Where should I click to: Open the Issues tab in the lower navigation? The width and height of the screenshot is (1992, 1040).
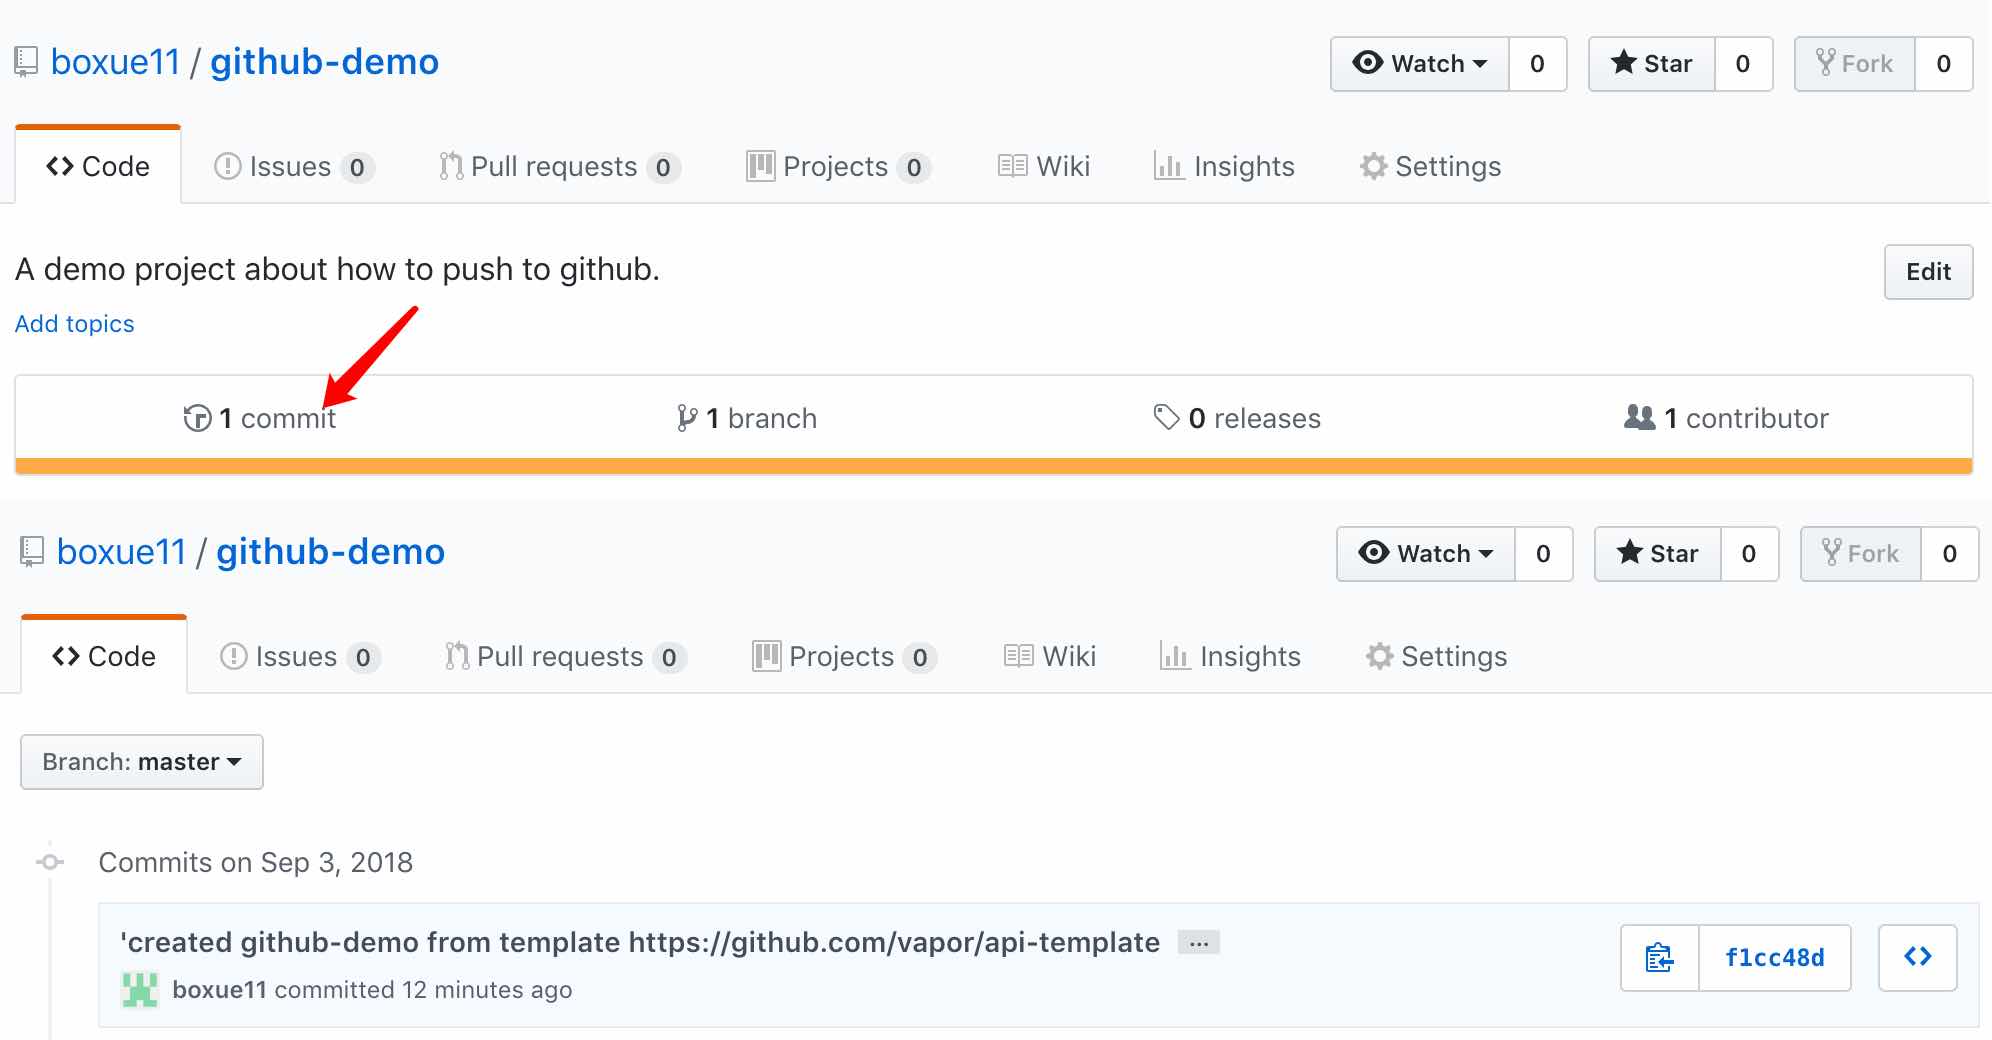pos(300,656)
